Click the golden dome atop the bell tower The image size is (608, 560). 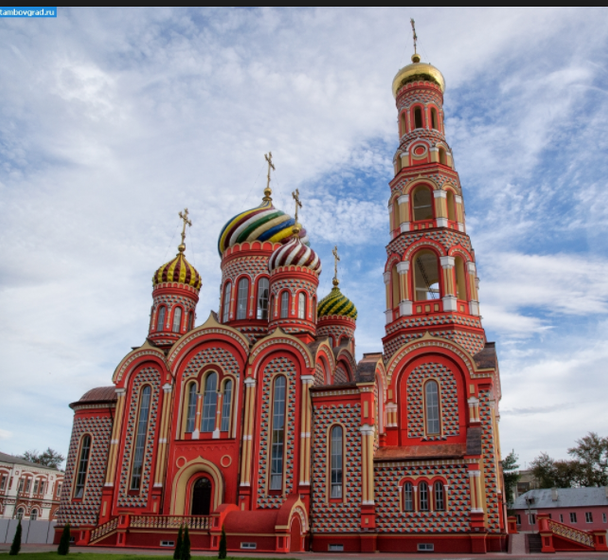coord(418,76)
